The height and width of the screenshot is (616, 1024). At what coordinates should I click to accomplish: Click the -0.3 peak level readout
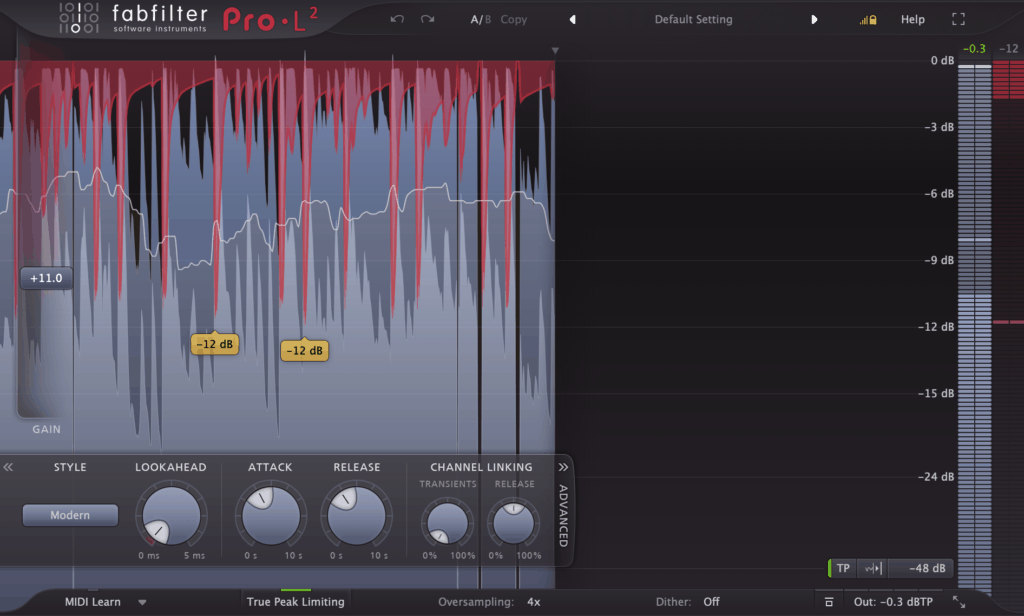pos(974,49)
